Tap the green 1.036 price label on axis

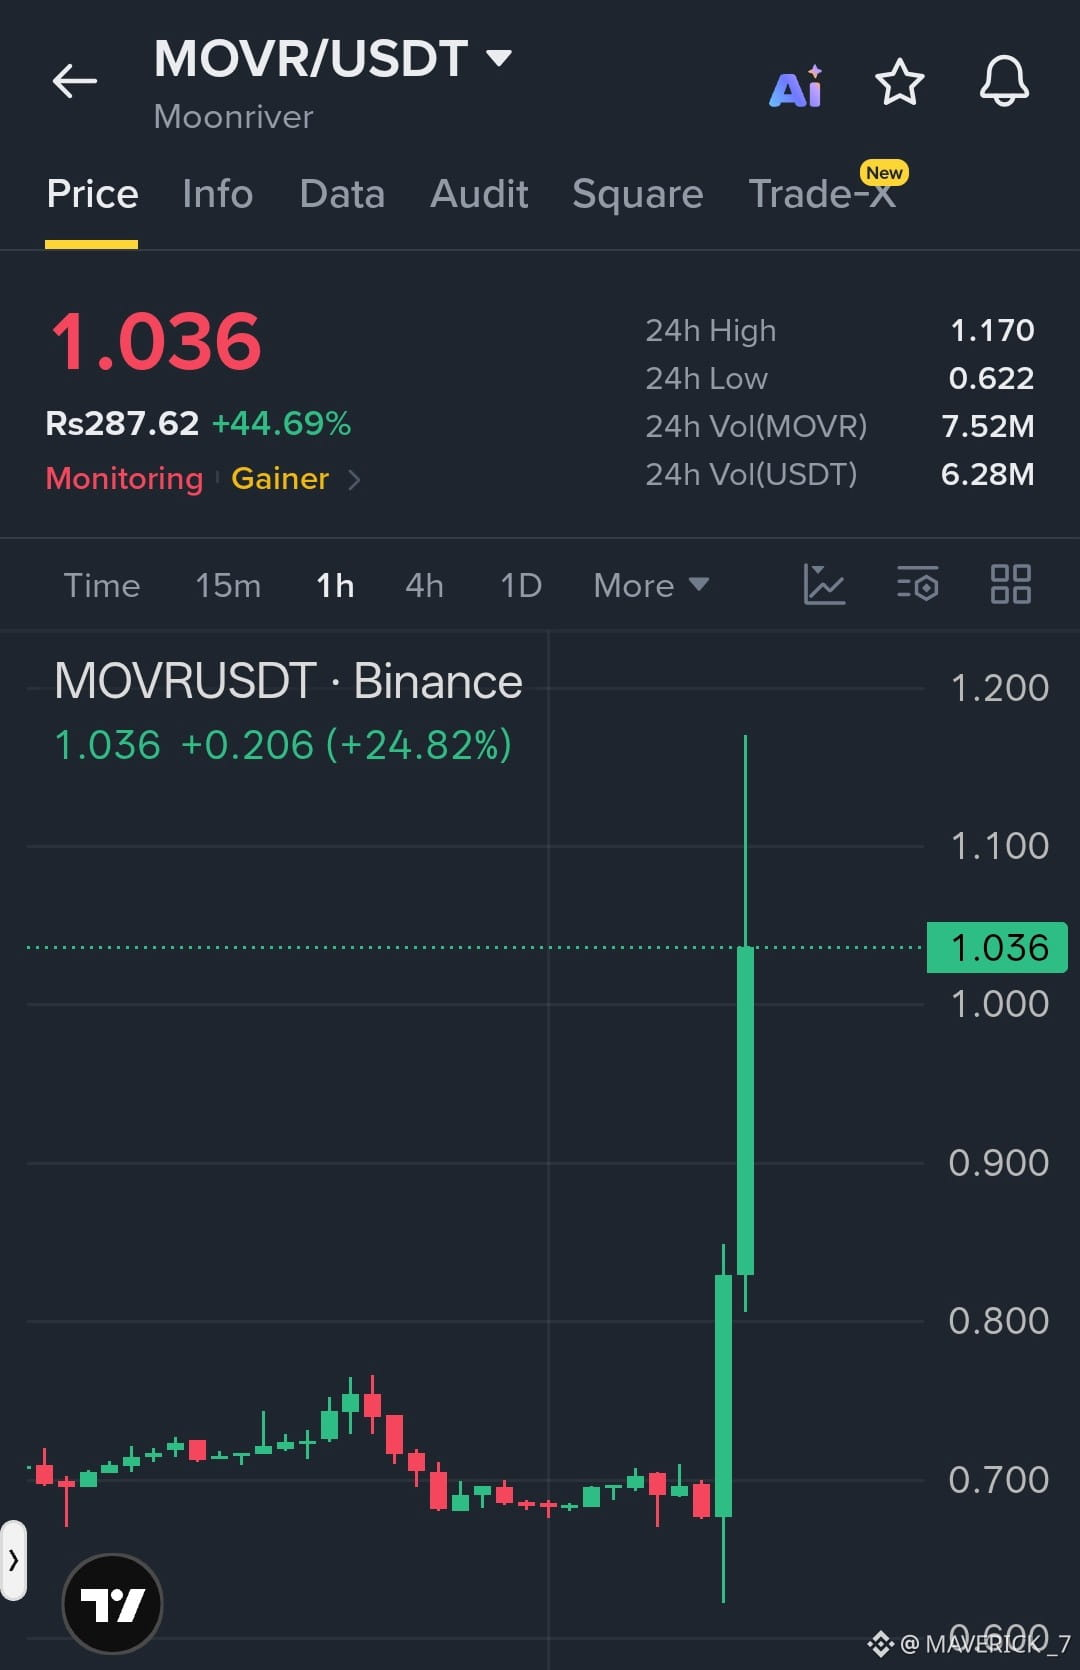coord(997,947)
